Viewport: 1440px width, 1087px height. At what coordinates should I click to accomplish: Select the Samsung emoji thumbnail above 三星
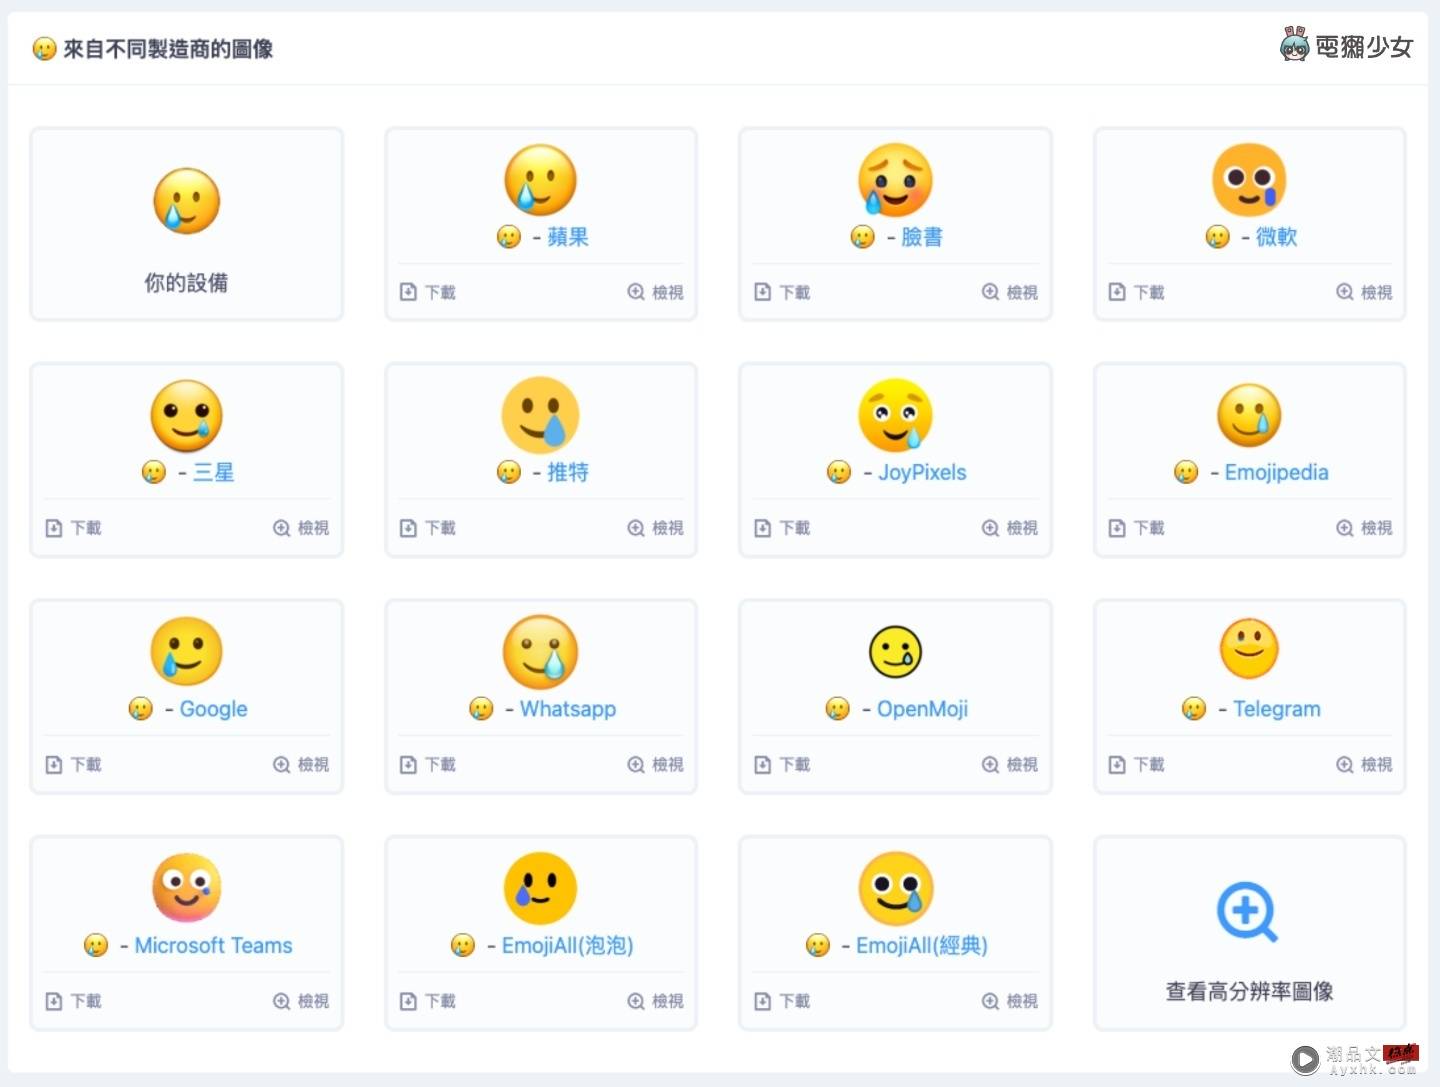(187, 416)
